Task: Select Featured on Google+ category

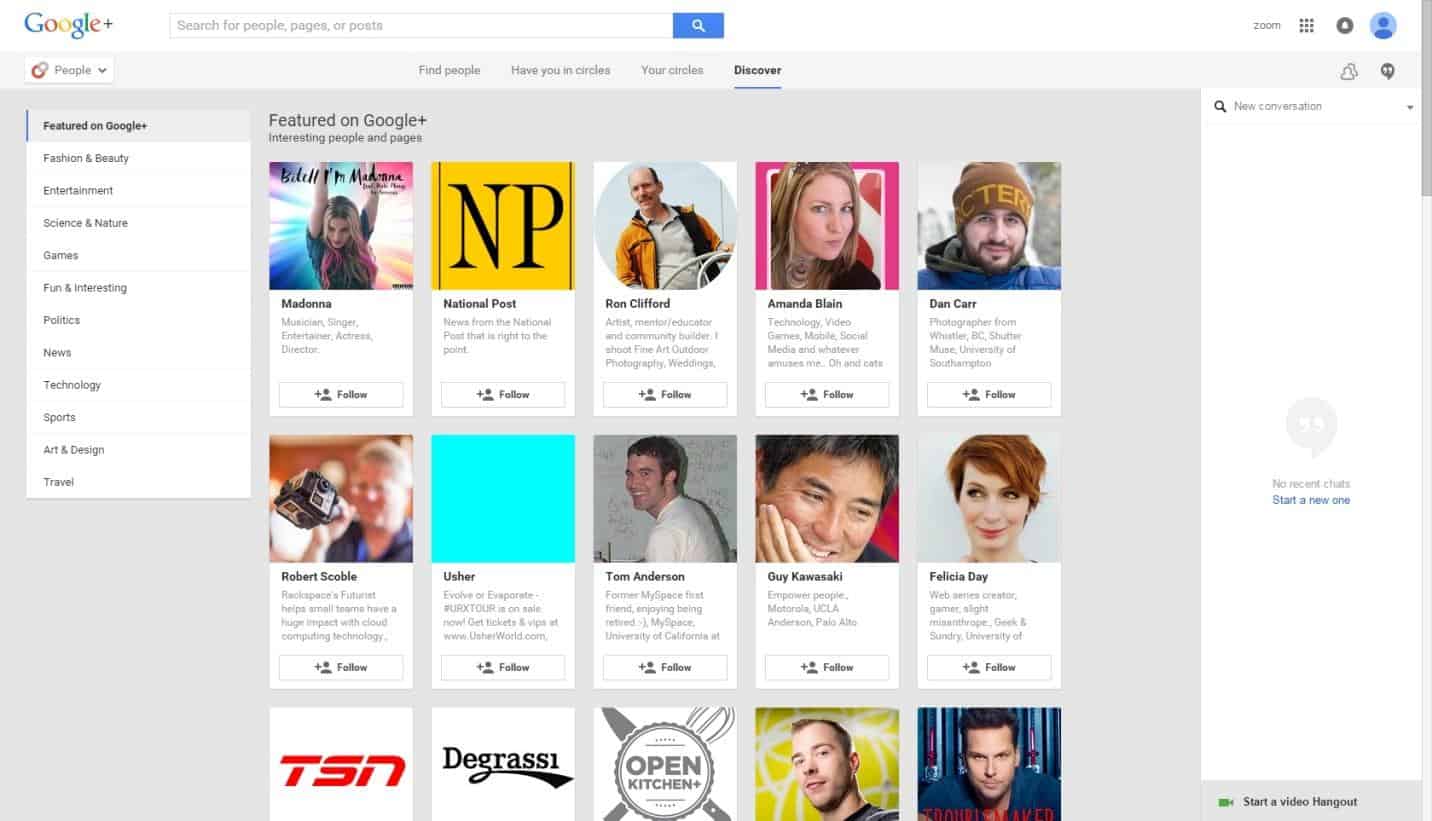Action: [138, 126]
